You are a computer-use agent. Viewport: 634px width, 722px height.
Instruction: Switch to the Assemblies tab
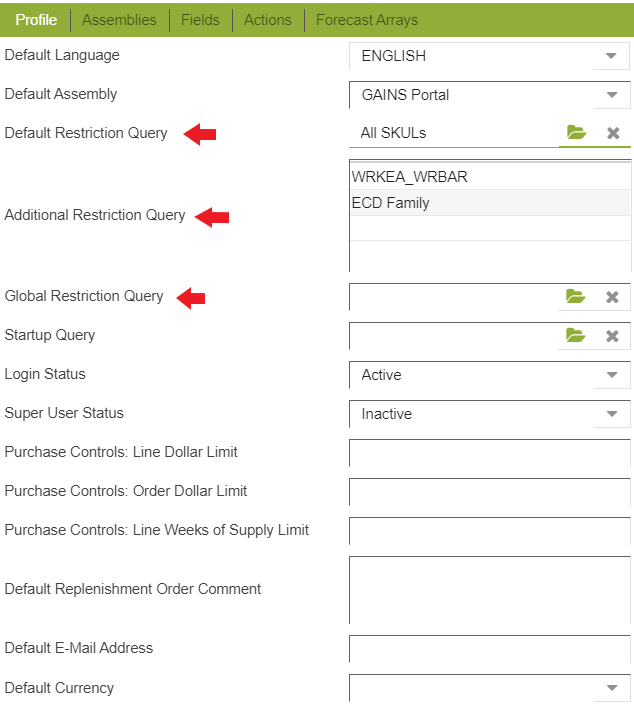coord(119,20)
